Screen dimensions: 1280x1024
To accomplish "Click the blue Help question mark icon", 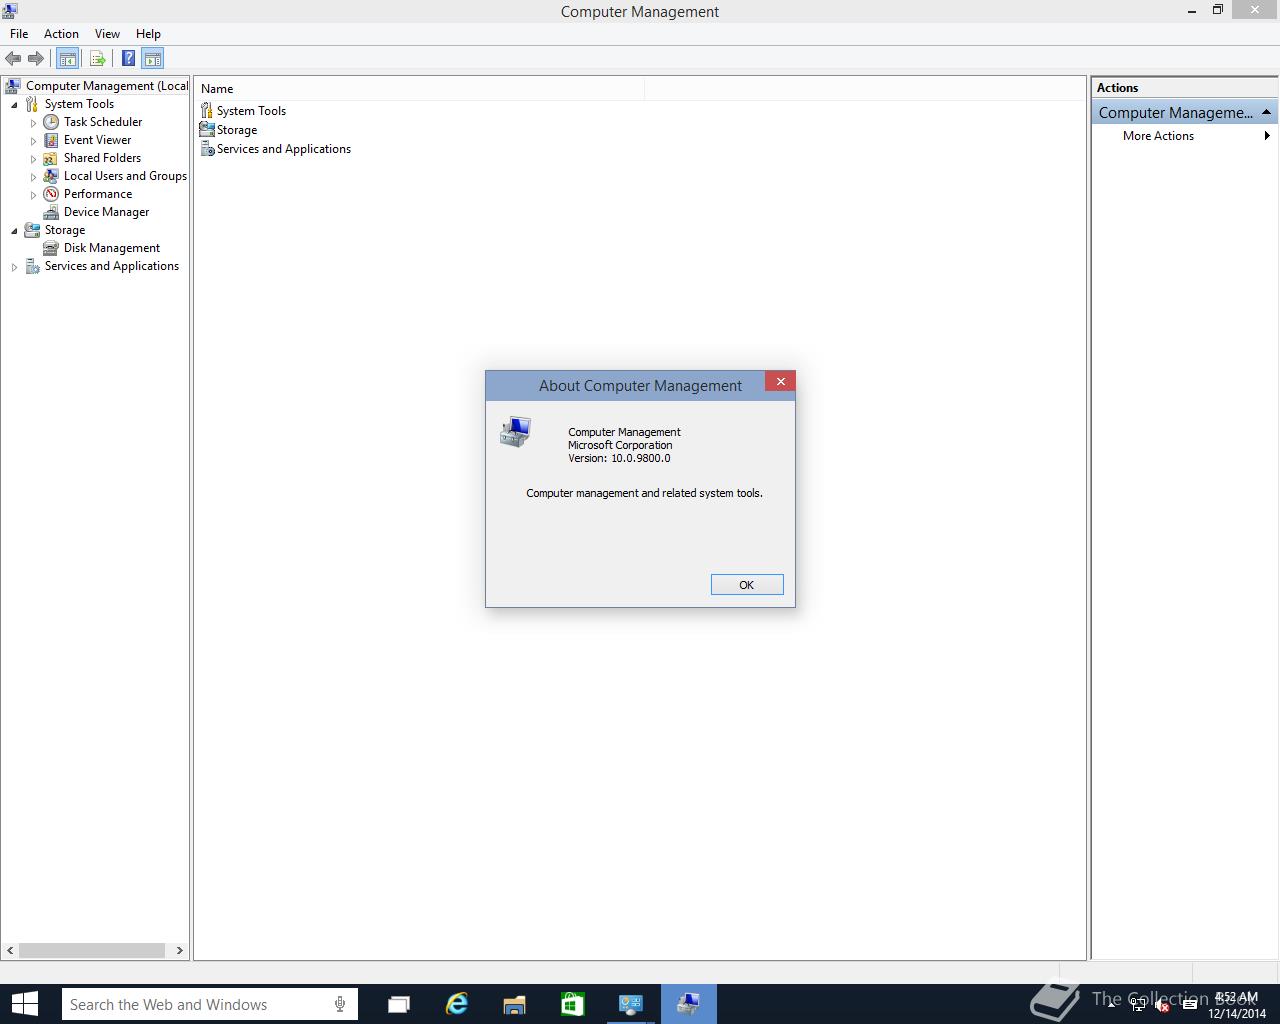I will 128,58.
